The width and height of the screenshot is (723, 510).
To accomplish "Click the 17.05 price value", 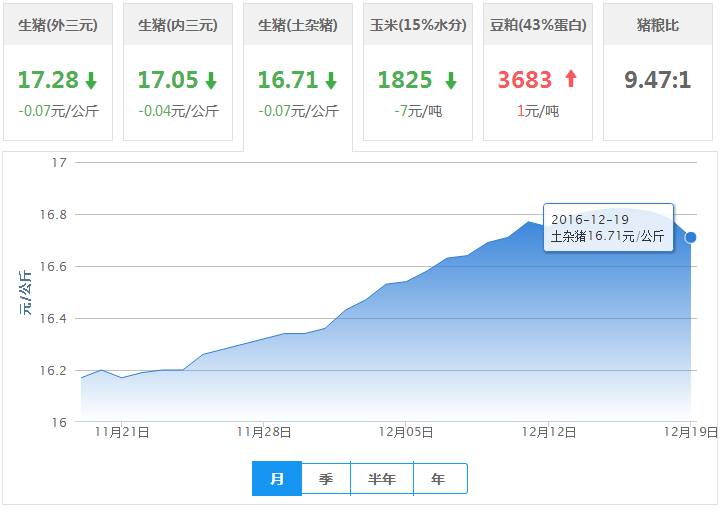I will pos(168,80).
